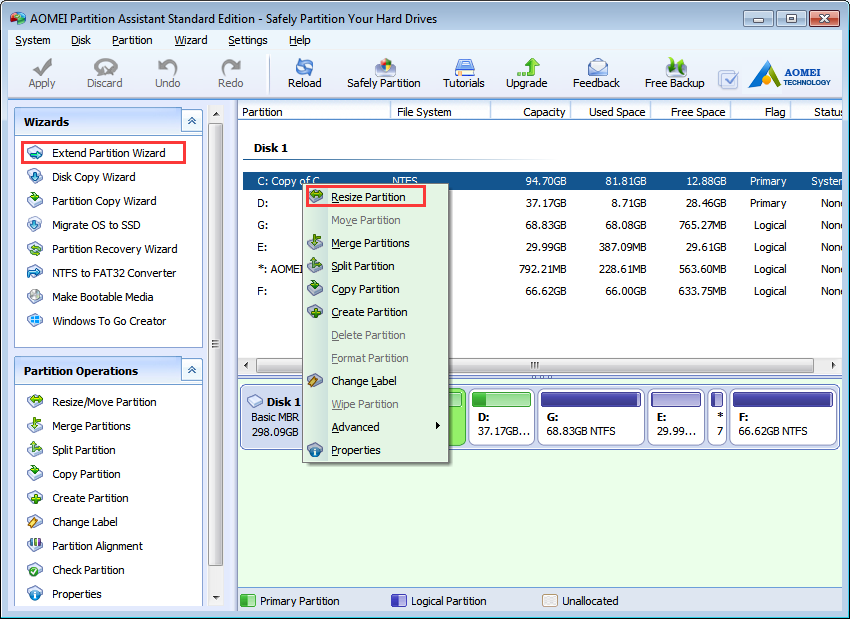Screen dimensions: 850x619
Task: Select Resize/Move Partition in the Partition Operations panel
Action: click(x=92, y=402)
